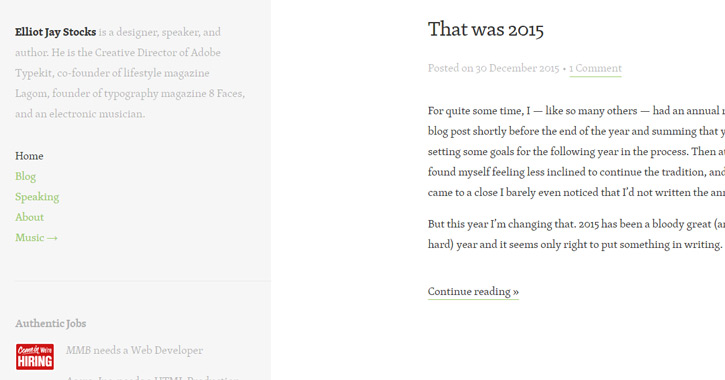The width and height of the screenshot is (725, 380).
Task: Click the paragraph starting "But this year"
Action: (x=576, y=234)
